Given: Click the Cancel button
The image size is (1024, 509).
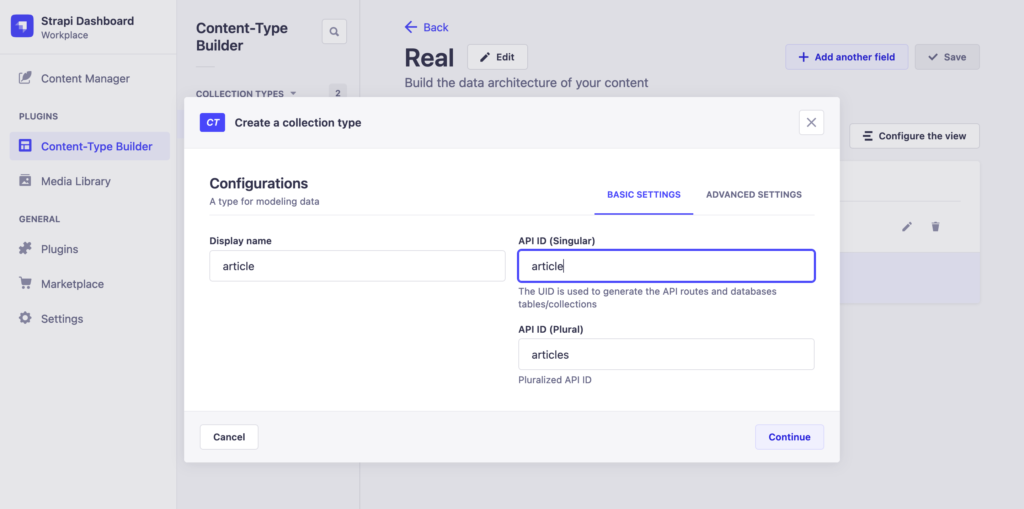Looking at the screenshot, I should [x=229, y=437].
